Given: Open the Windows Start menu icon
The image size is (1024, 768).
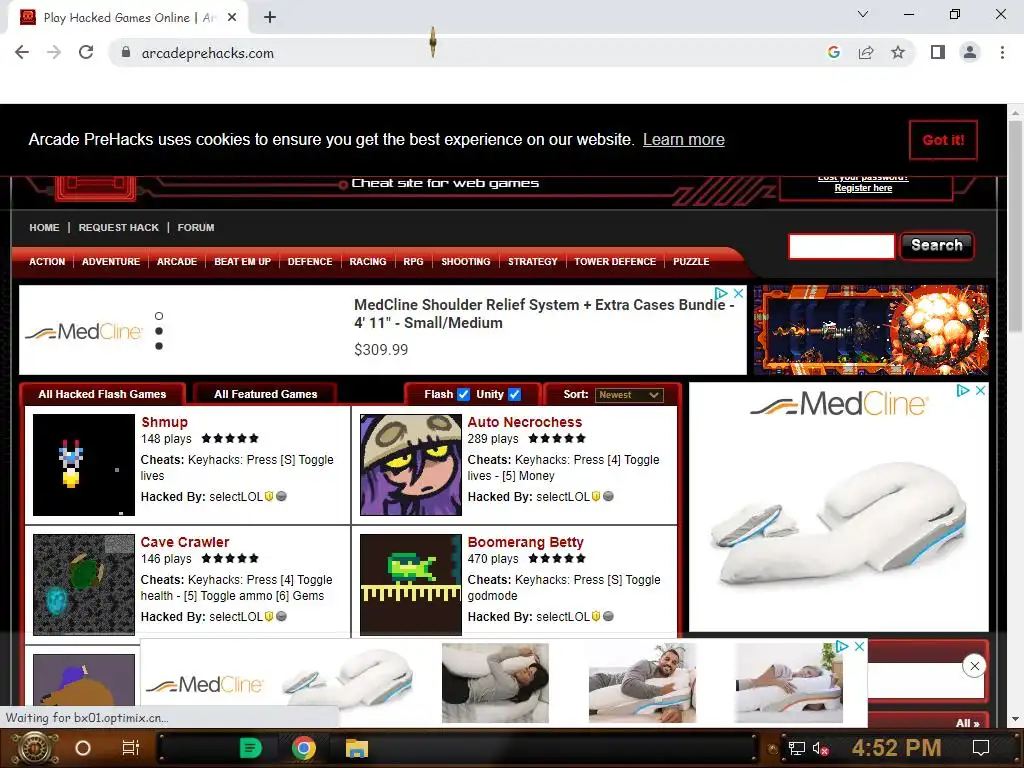Looking at the screenshot, I should (33, 748).
